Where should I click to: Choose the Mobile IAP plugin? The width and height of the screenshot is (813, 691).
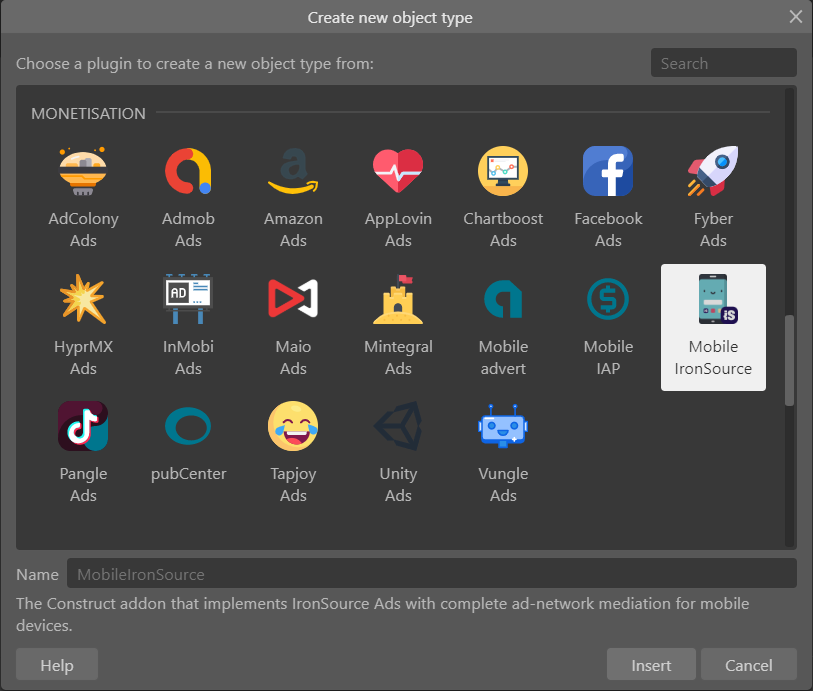coord(608,326)
